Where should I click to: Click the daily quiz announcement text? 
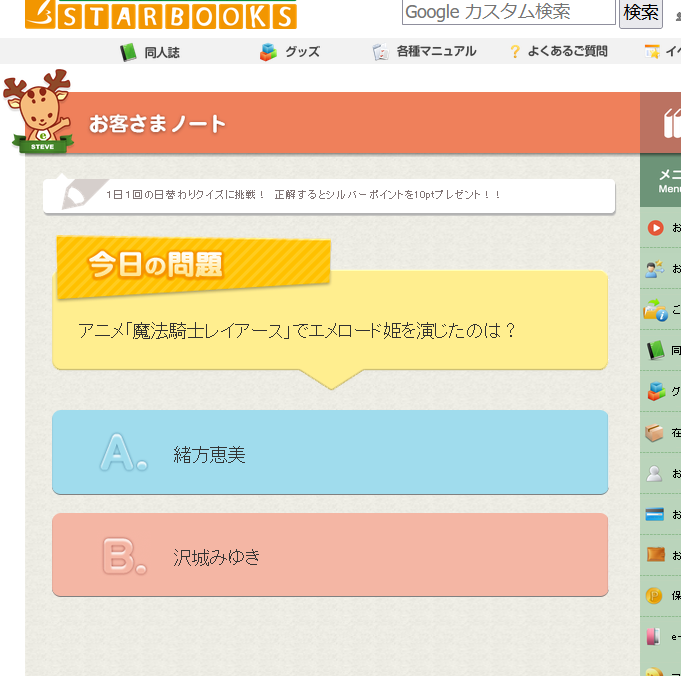[x=303, y=195]
